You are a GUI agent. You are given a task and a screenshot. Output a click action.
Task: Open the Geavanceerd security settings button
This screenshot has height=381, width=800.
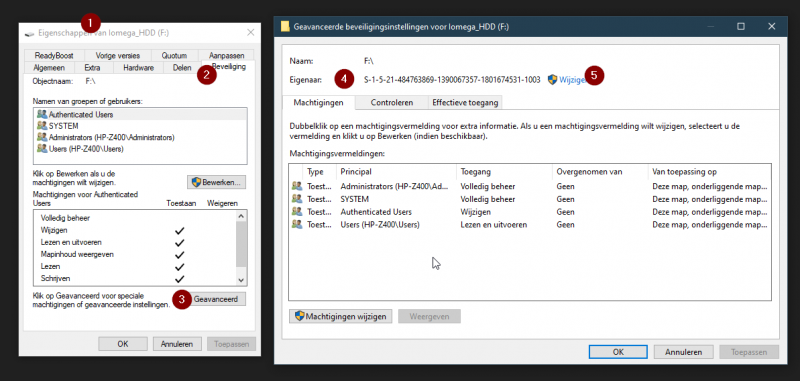click(215, 299)
